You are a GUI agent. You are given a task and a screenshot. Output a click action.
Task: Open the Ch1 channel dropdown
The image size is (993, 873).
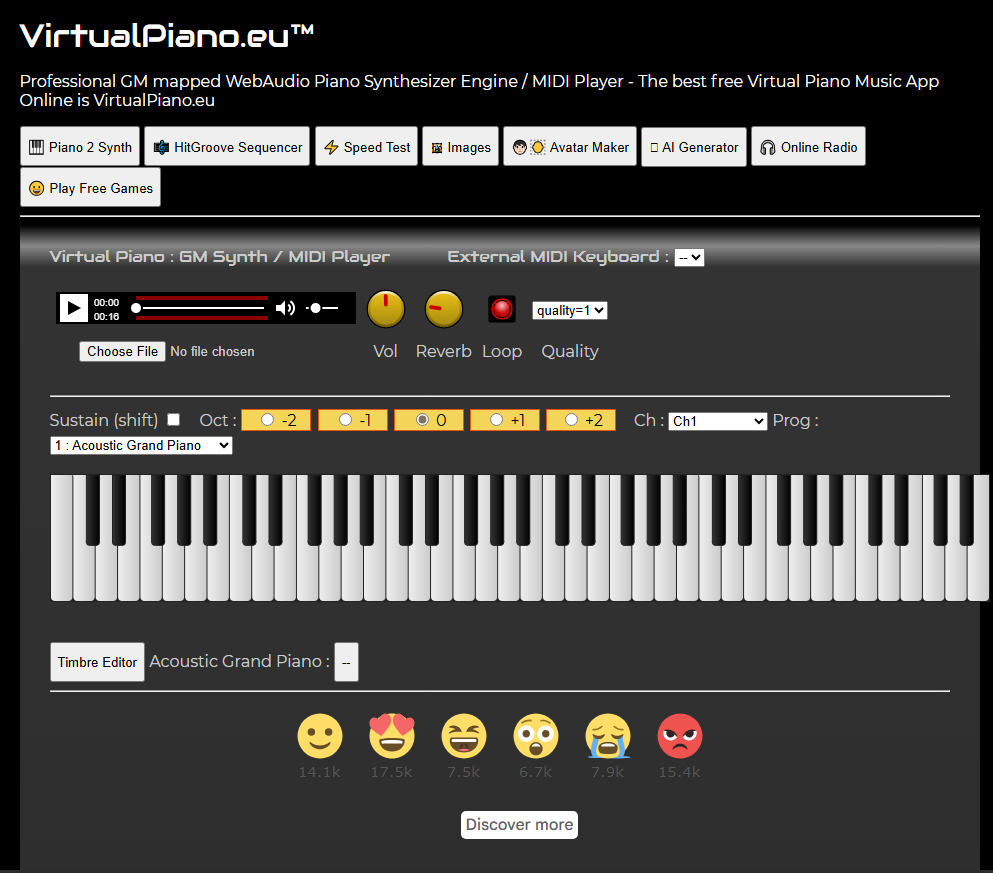[717, 421]
